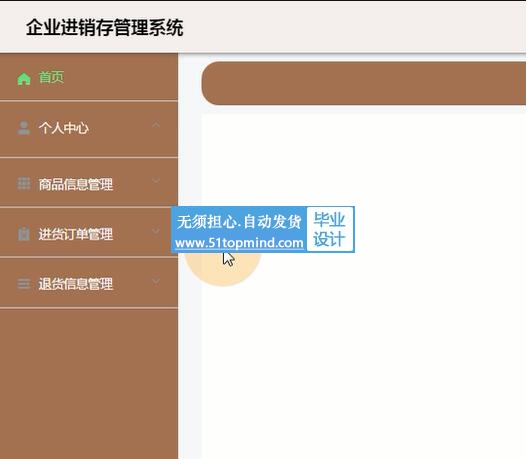Image resolution: width=526 pixels, height=459 pixels.
Task: Click the 企业进销存管理系统 header title
Action: (105, 28)
